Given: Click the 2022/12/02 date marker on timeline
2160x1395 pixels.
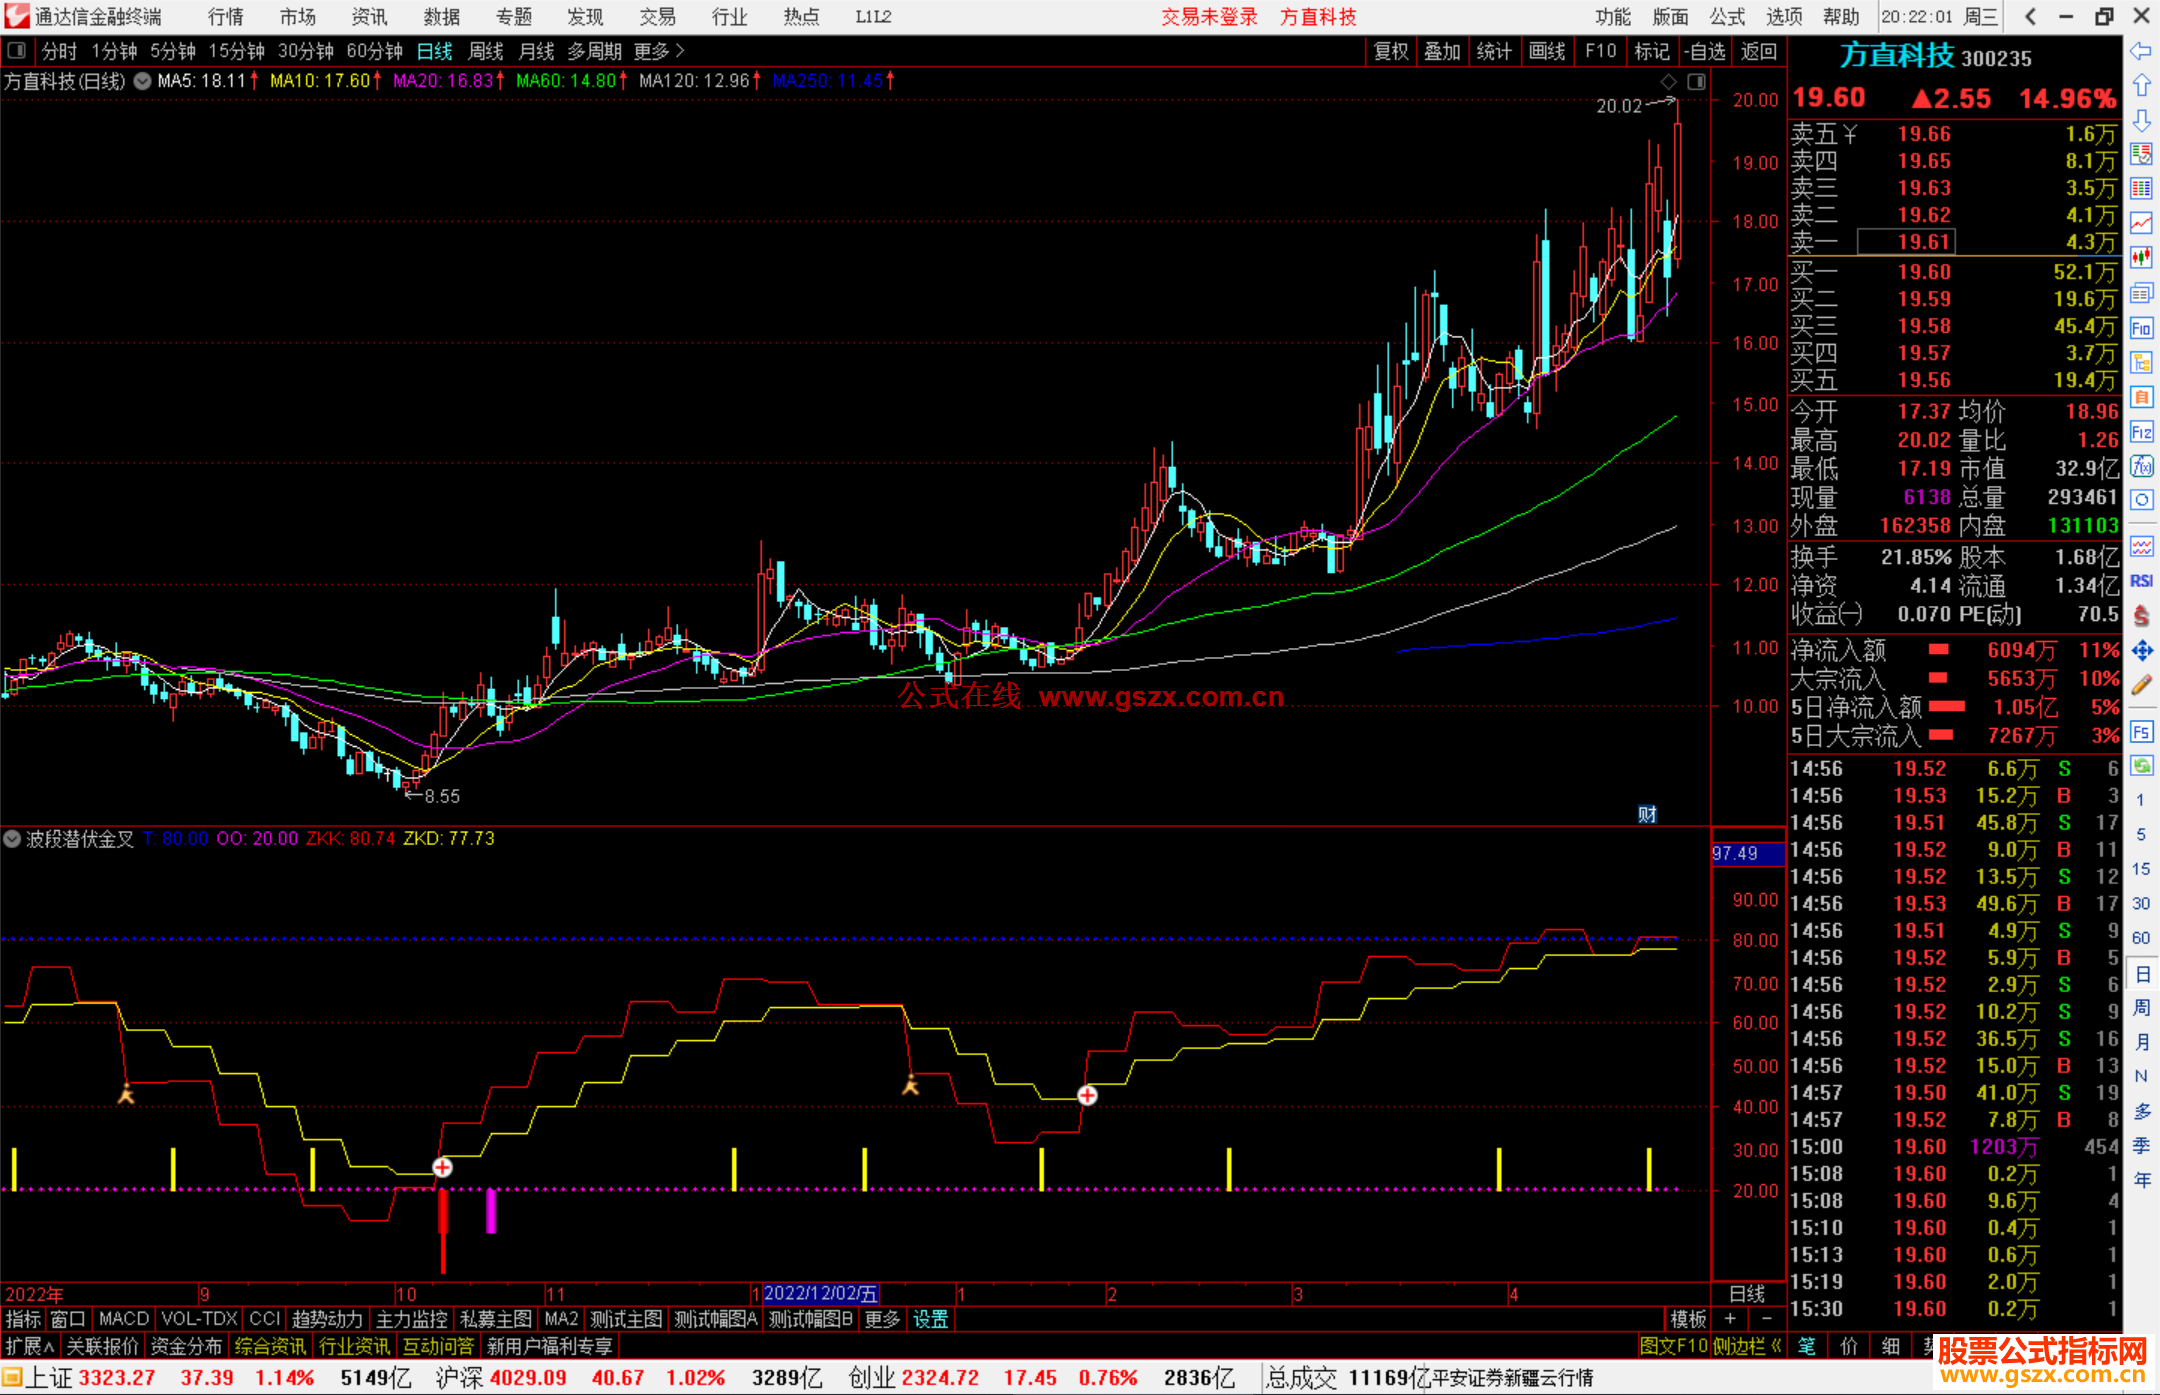Looking at the screenshot, I should (x=819, y=1294).
